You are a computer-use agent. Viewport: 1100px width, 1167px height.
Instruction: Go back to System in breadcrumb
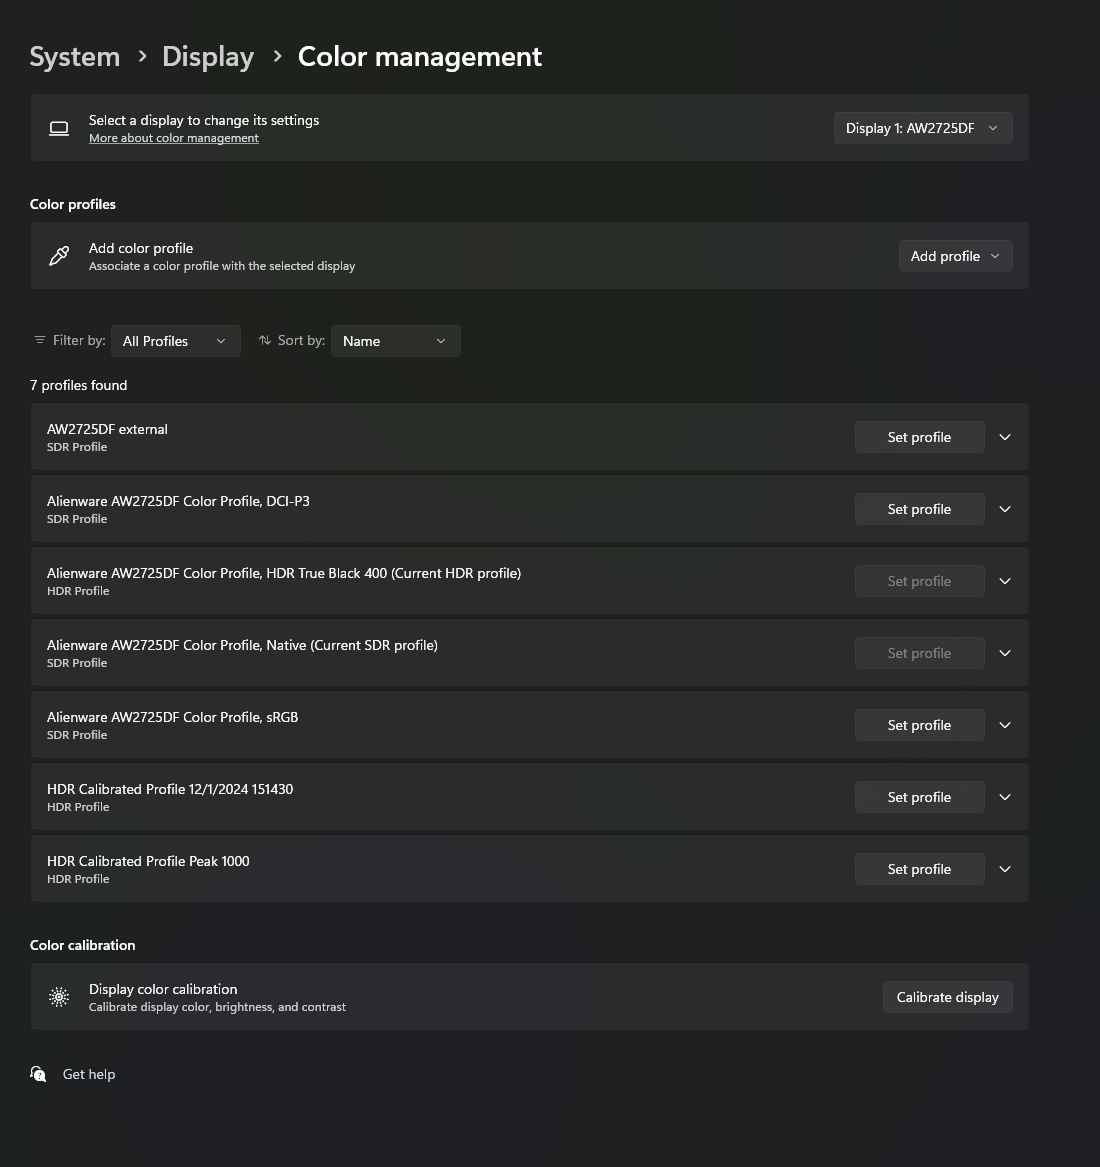coord(75,57)
